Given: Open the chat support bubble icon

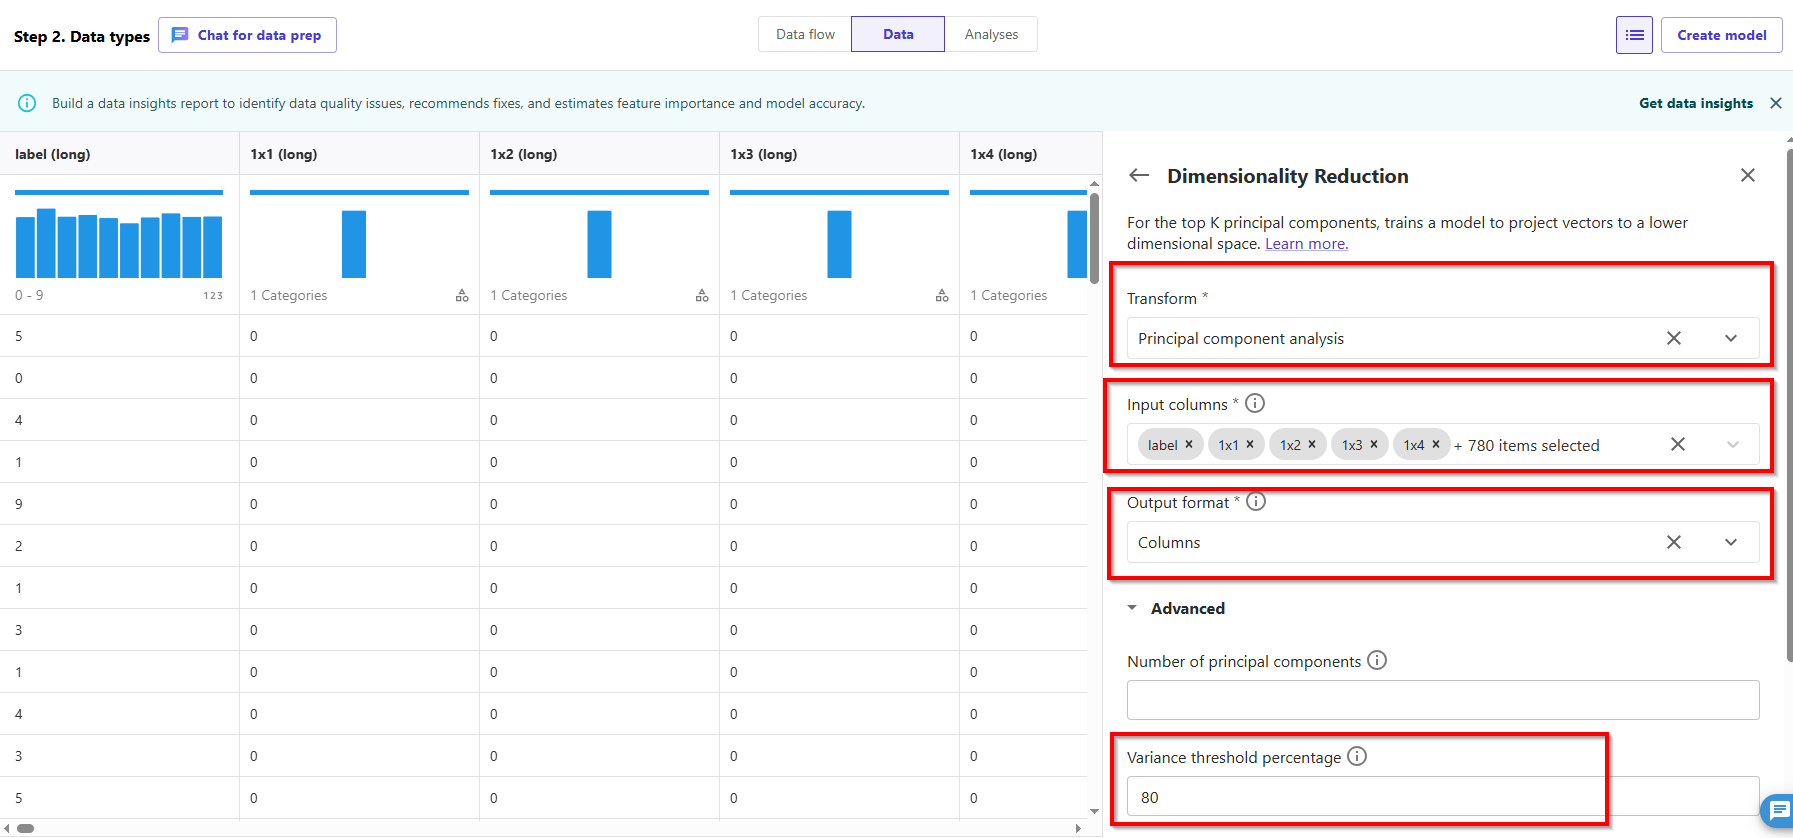Looking at the screenshot, I should (1779, 810).
